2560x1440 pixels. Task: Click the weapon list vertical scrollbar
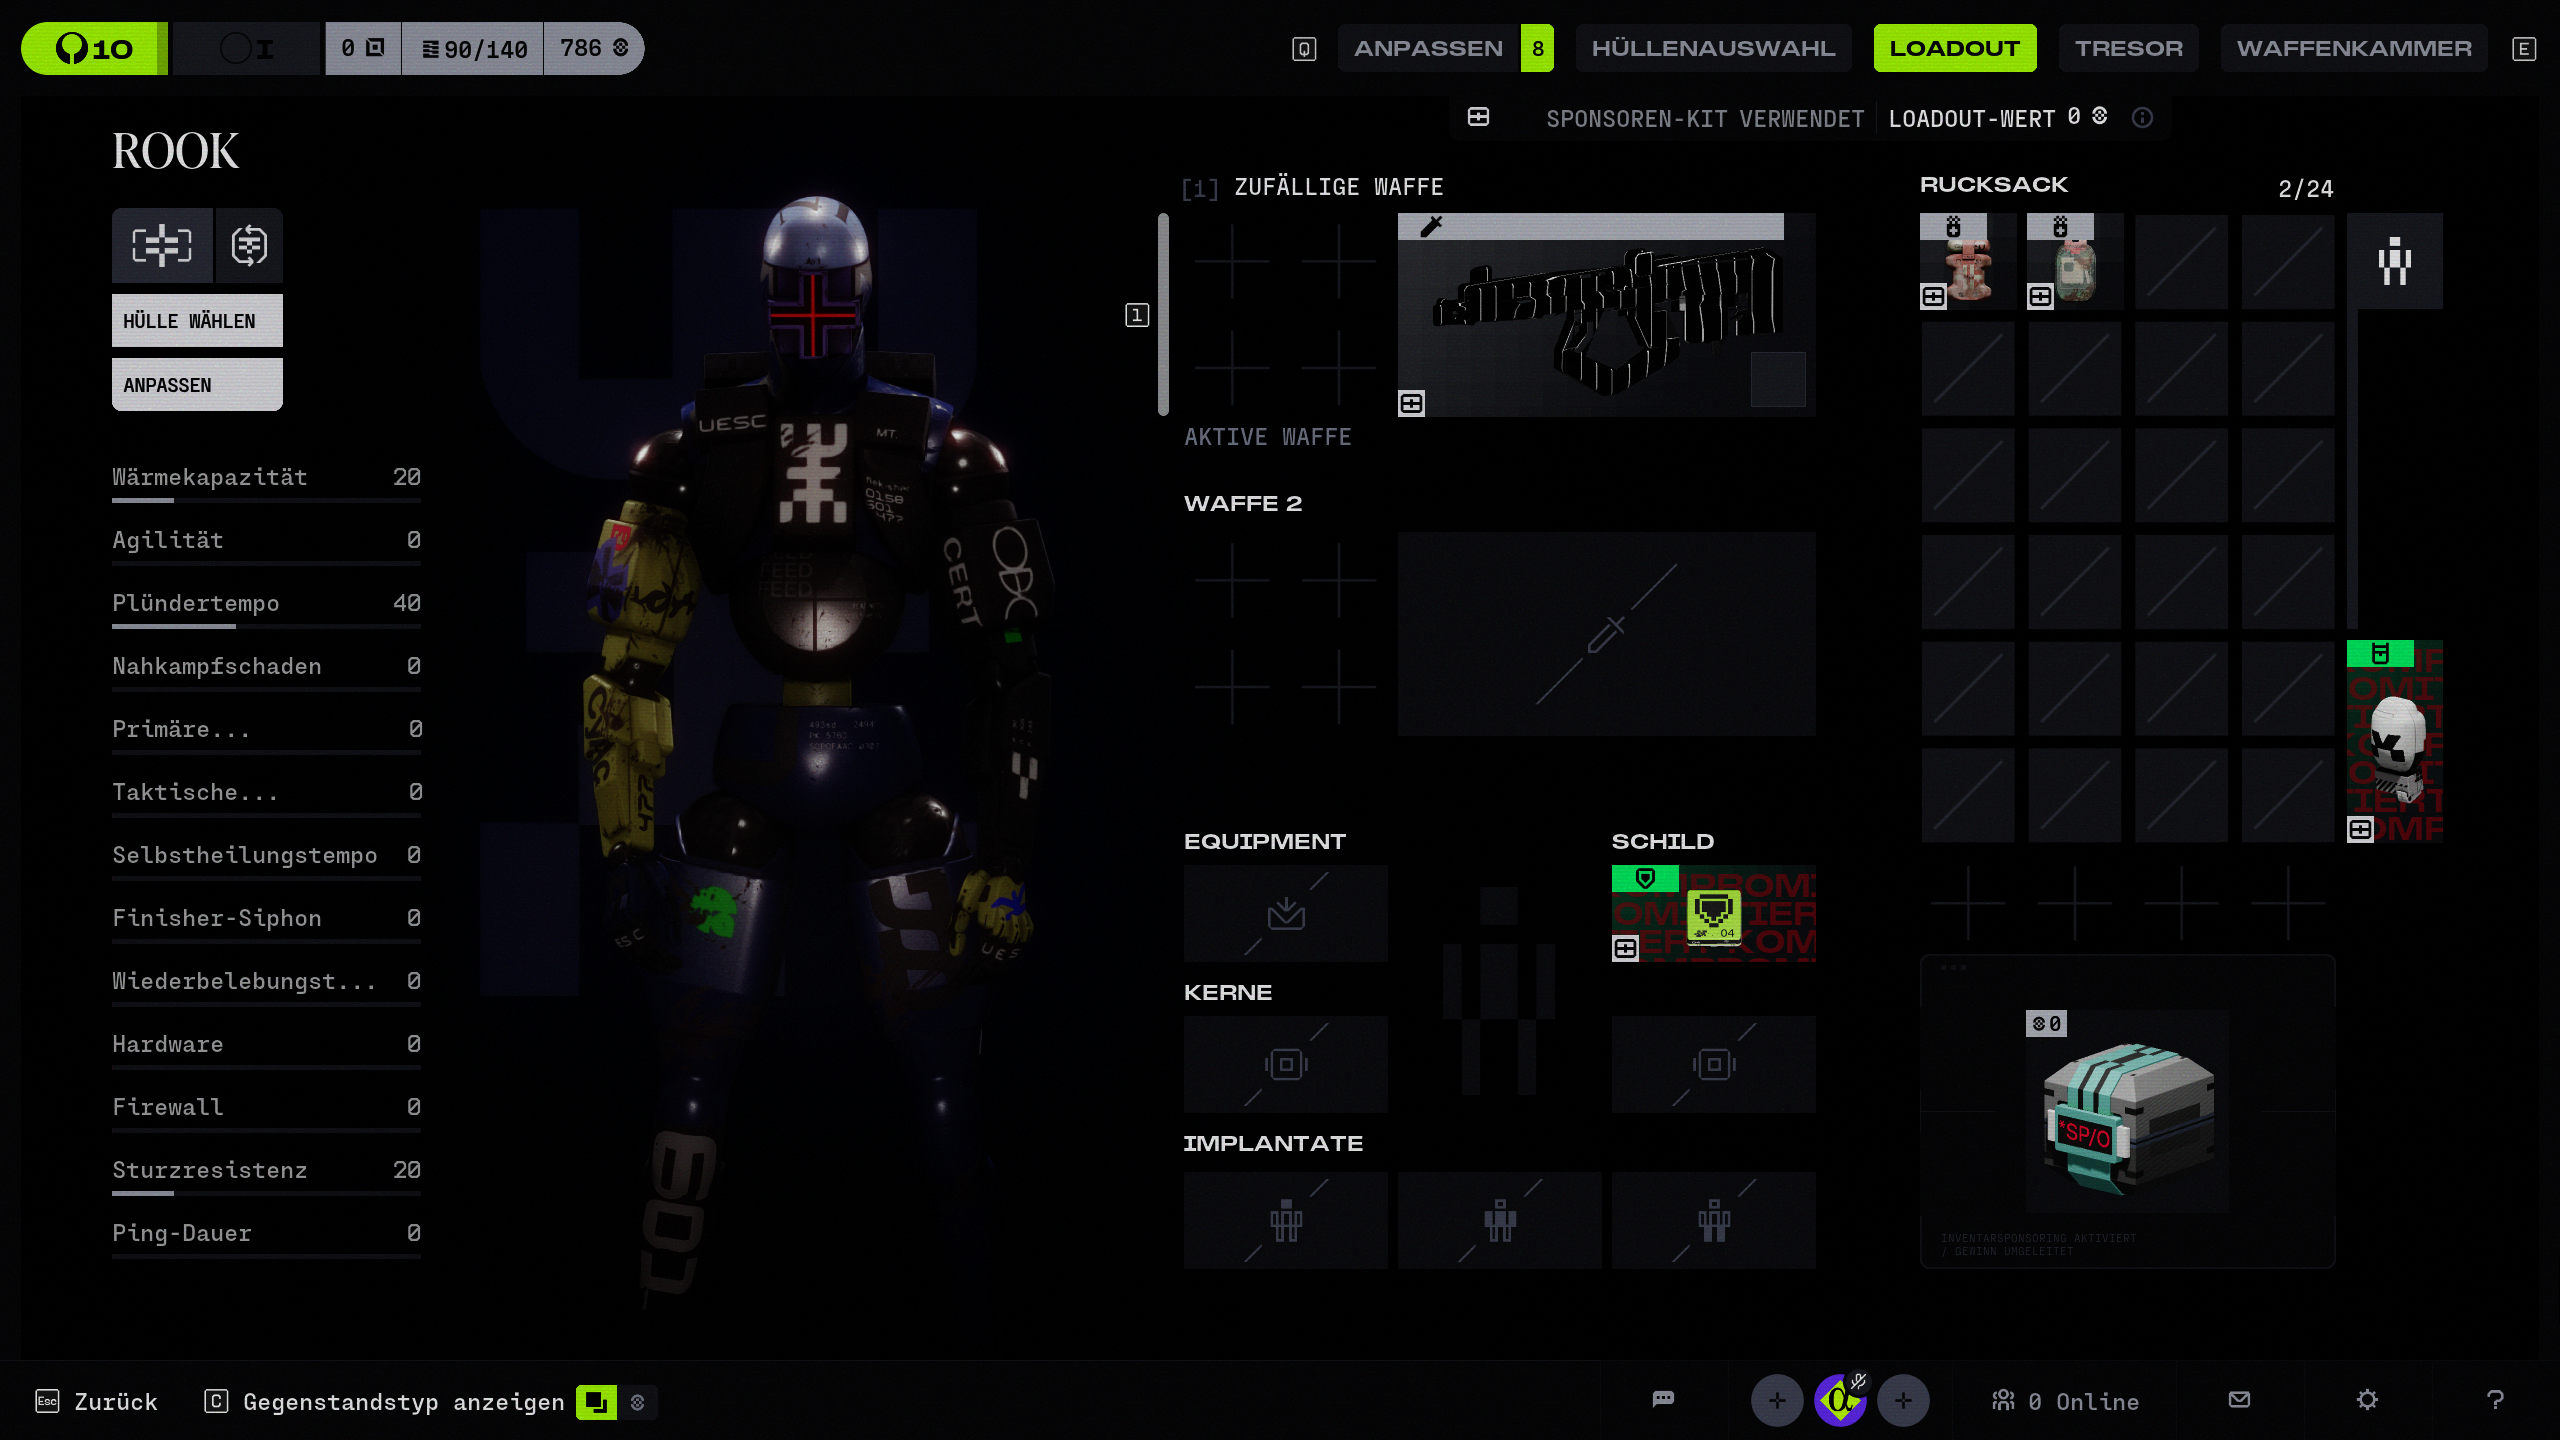tap(1163, 314)
